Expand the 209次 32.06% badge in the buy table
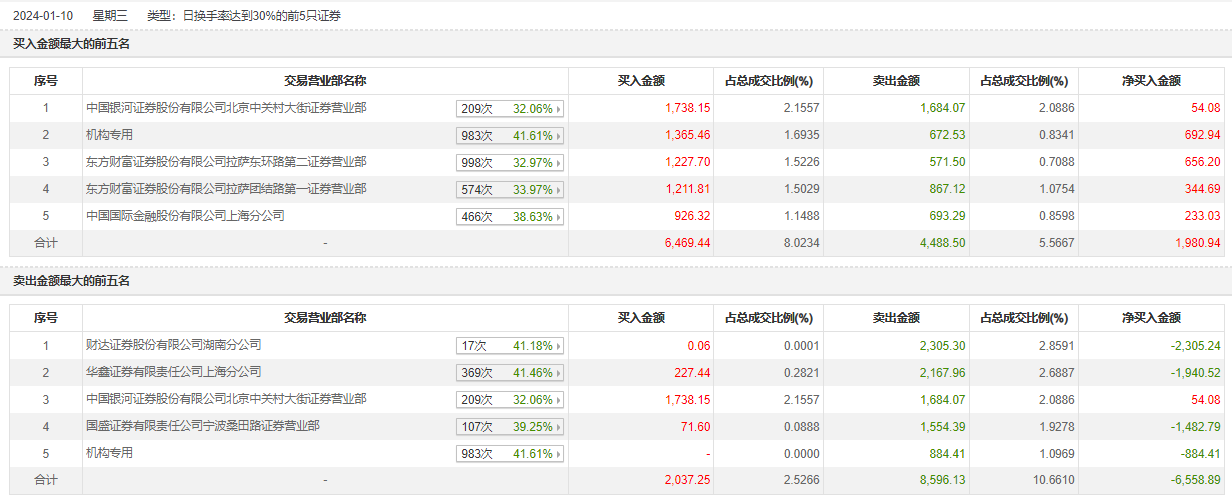1232x498 pixels. [510, 109]
